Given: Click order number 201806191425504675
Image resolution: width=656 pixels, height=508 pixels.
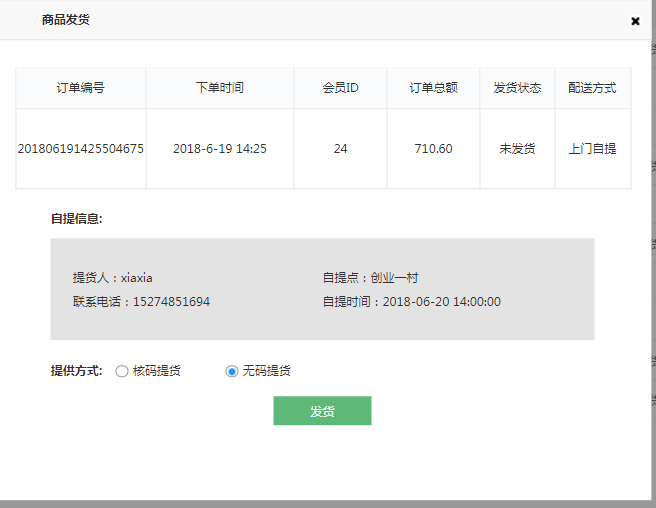Looking at the screenshot, I should click(81, 149).
